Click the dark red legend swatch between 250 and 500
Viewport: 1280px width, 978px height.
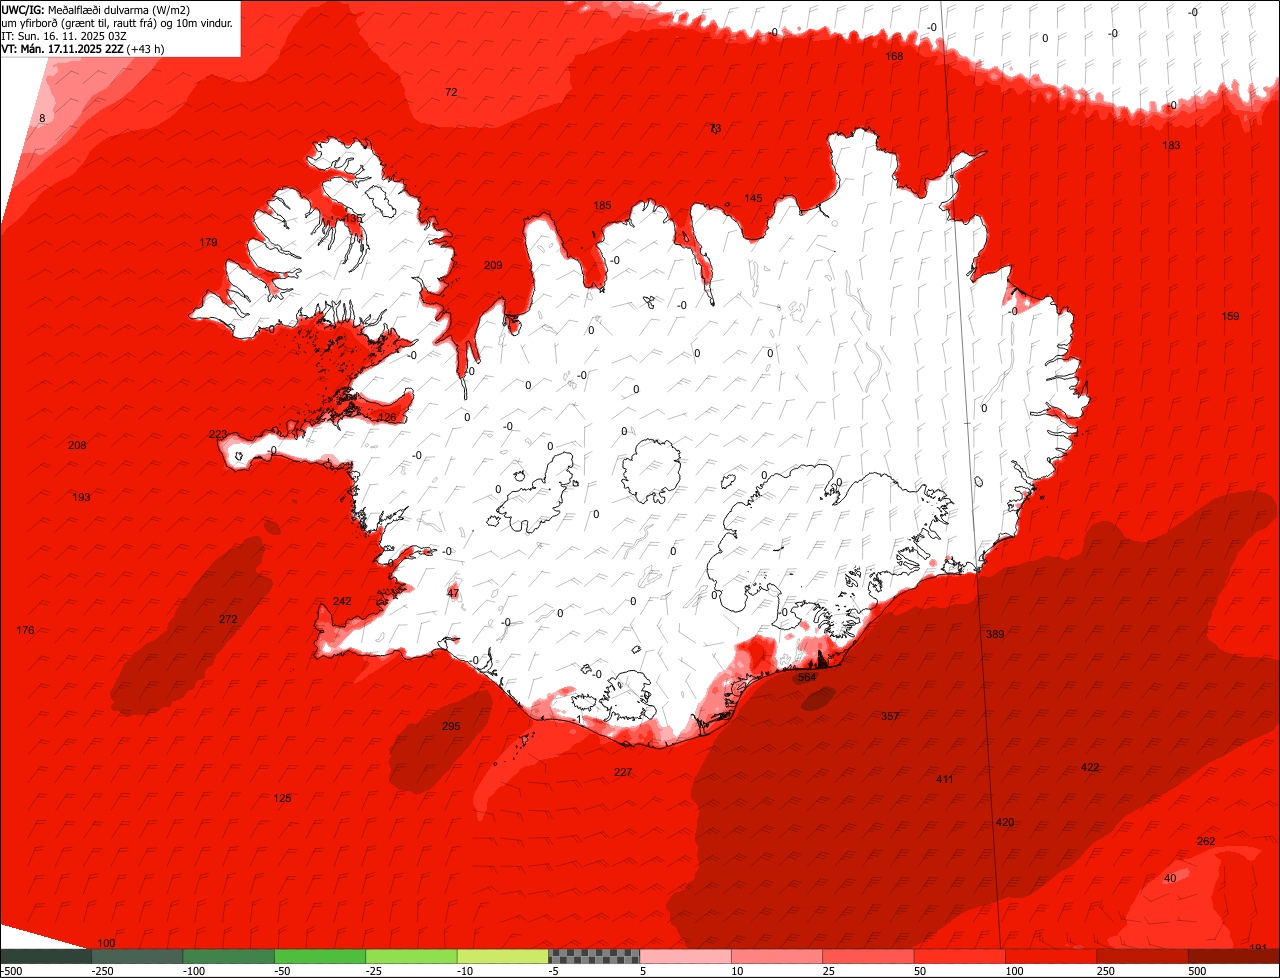[1143, 955]
